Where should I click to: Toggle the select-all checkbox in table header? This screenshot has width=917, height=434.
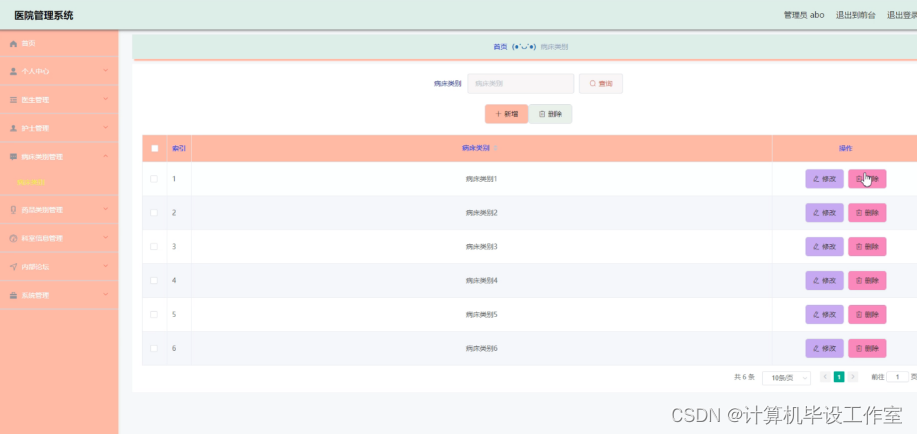(x=154, y=149)
